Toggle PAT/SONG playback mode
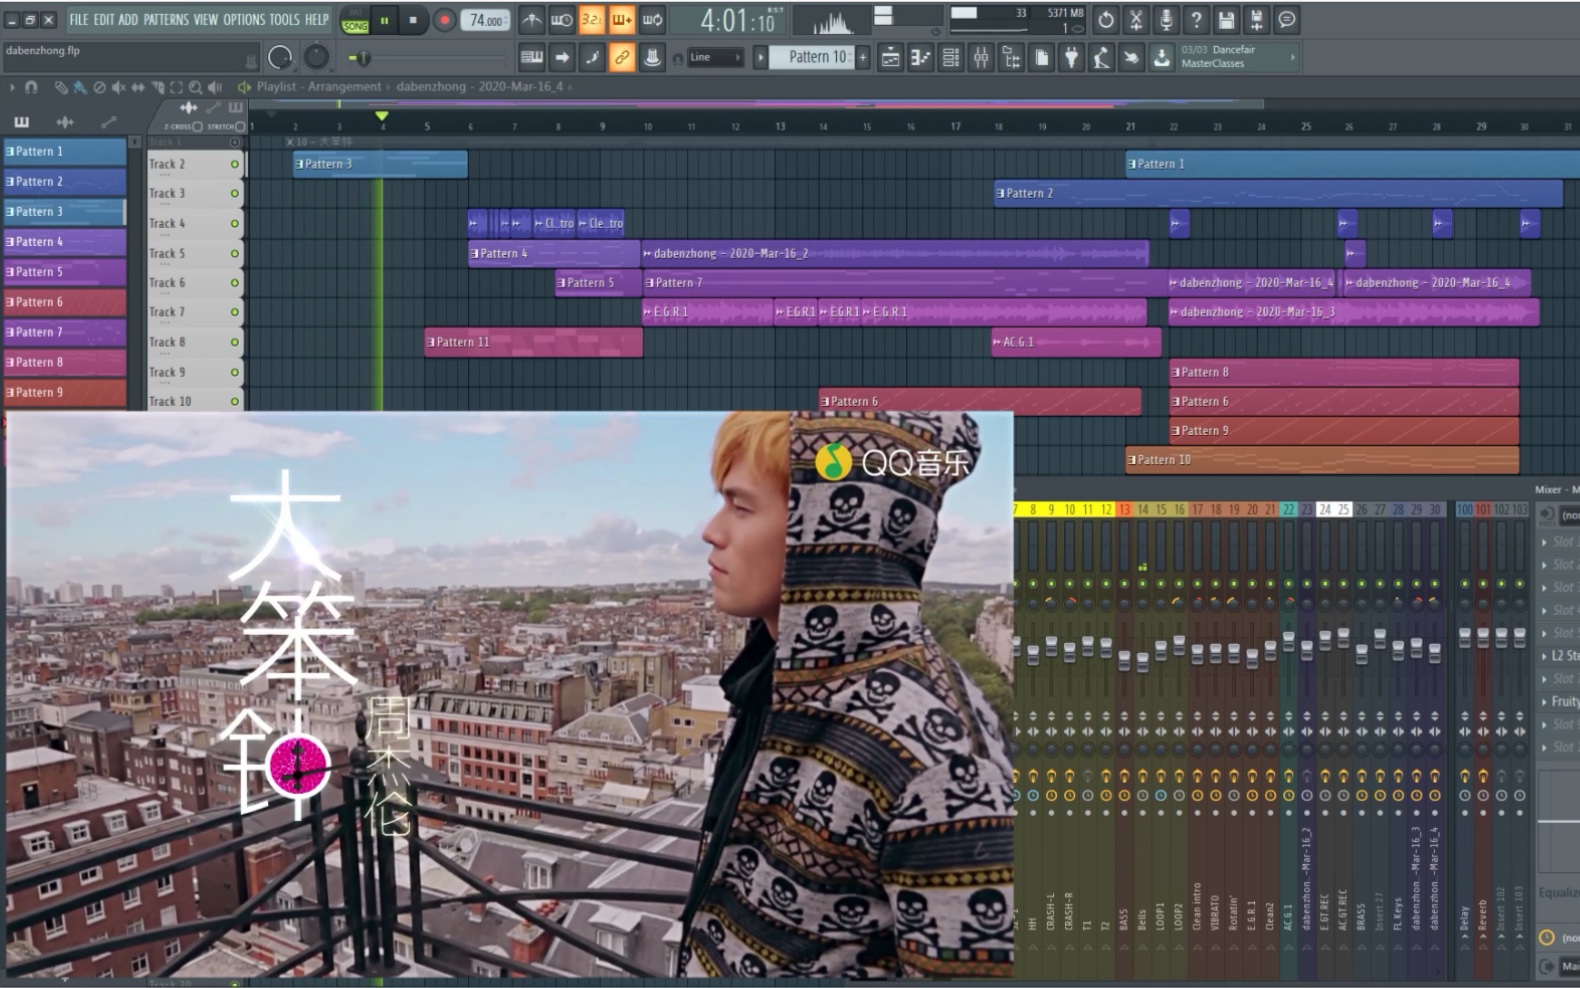The height and width of the screenshot is (988, 1580). (x=355, y=21)
